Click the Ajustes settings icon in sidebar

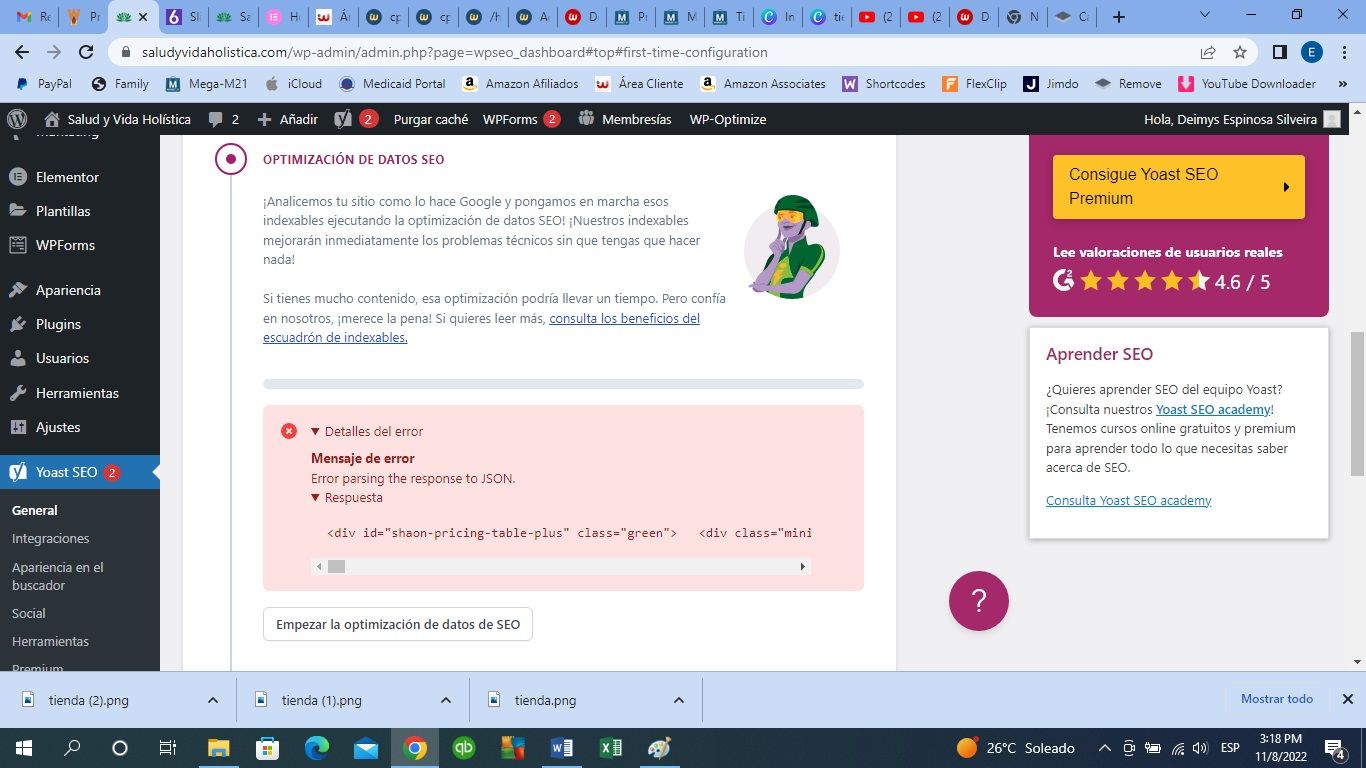[18, 427]
